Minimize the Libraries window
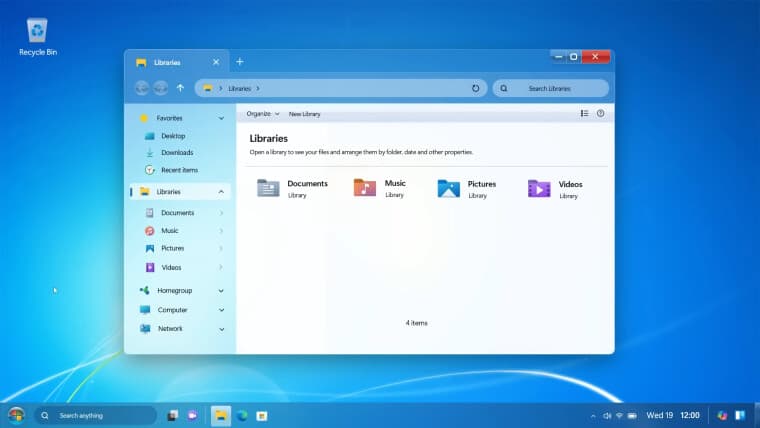760x428 pixels. (558, 57)
